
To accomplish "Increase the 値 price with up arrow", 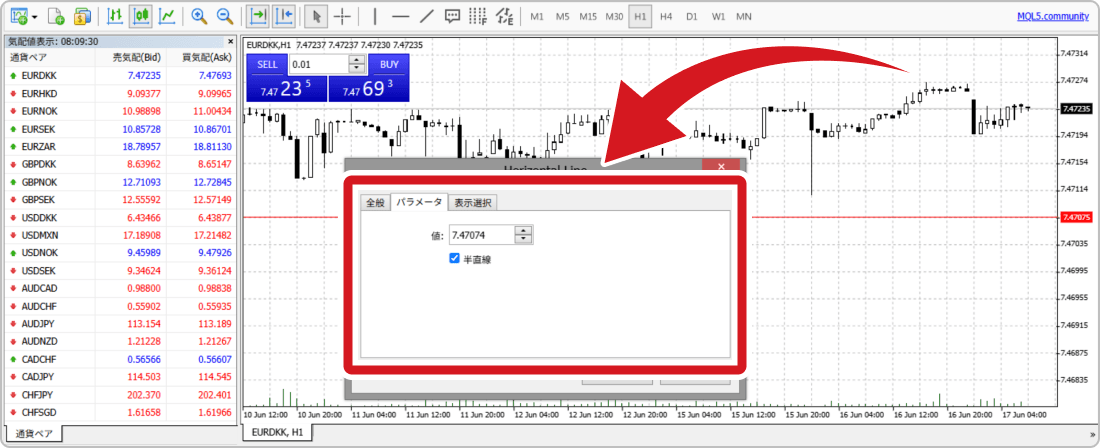I will [524, 231].
